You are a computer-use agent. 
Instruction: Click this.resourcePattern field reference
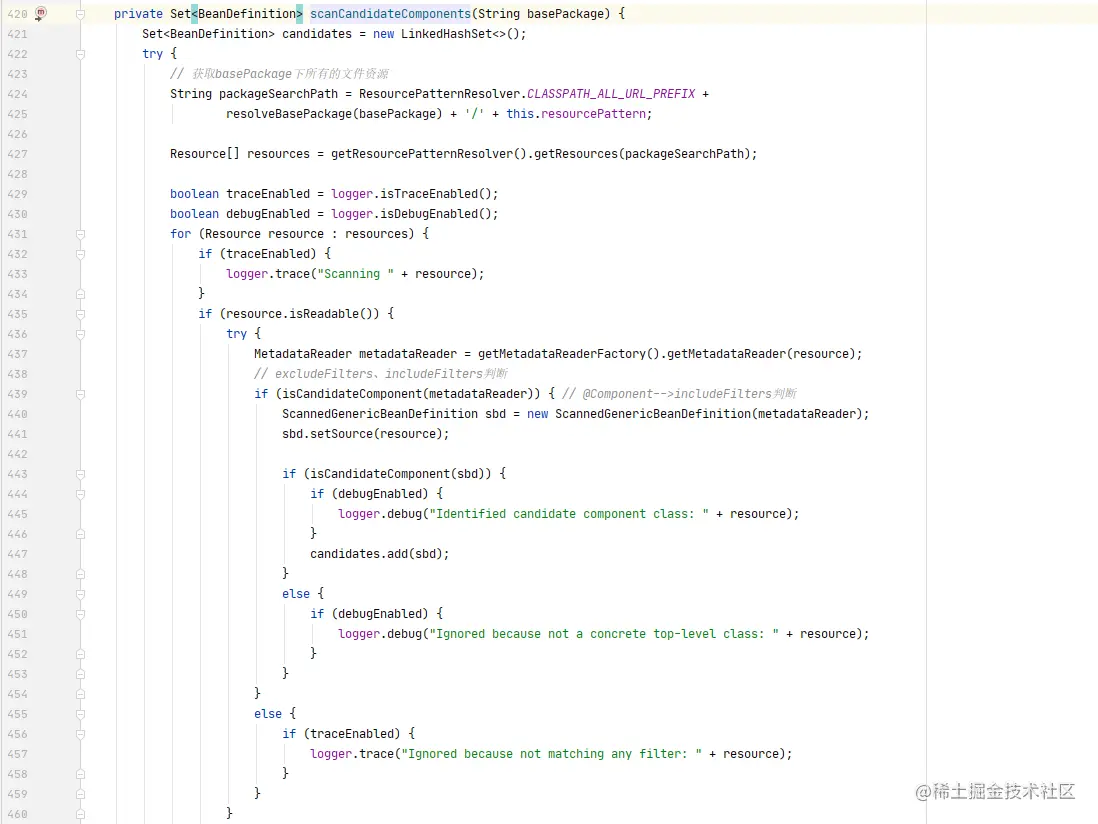point(576,113)
